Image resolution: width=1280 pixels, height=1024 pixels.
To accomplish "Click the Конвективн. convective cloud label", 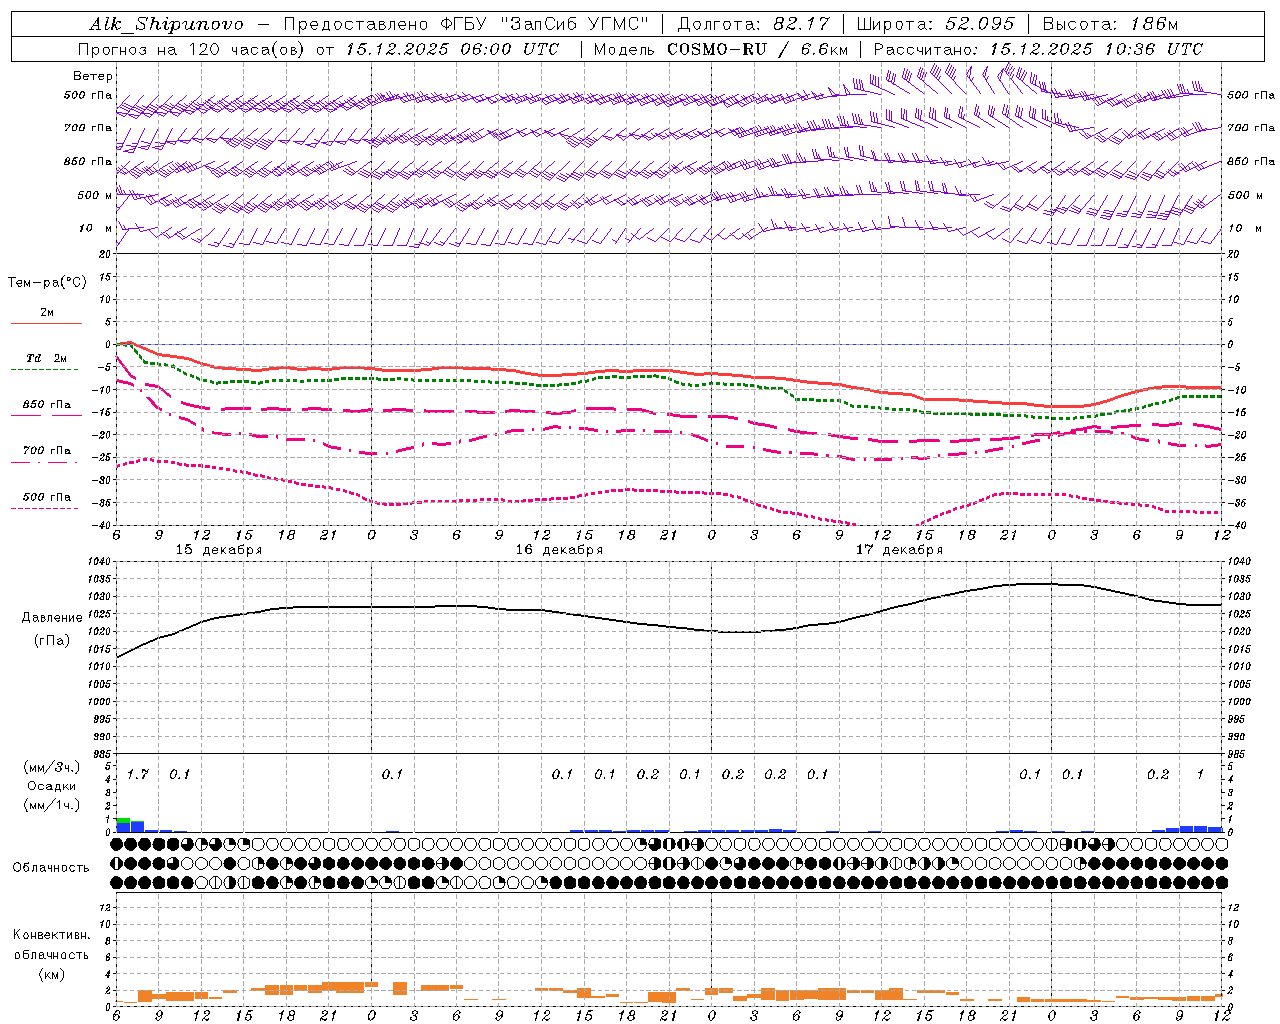I will (51, 935).
